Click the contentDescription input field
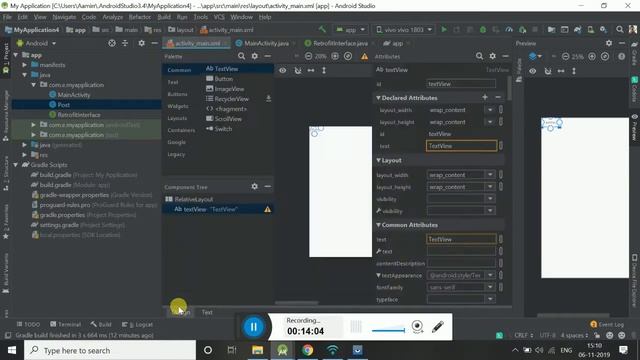Screen dimensions: 640x360 click(461, 263)
